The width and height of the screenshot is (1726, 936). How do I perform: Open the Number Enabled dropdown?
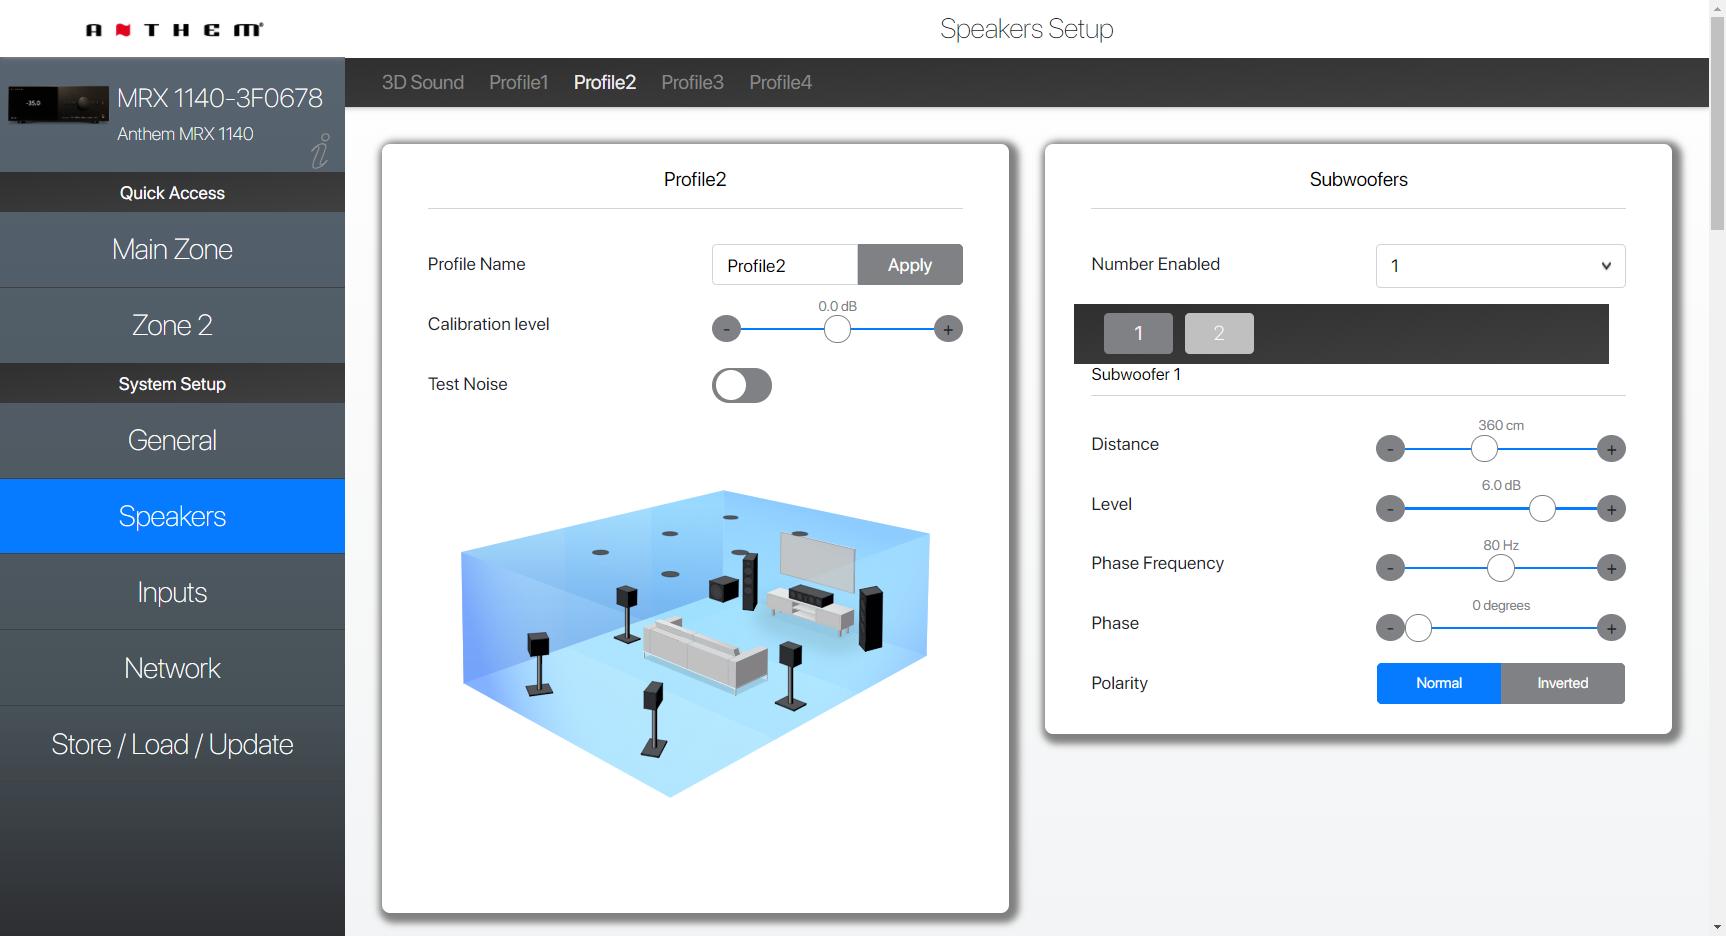click(x=1501, y=266)
